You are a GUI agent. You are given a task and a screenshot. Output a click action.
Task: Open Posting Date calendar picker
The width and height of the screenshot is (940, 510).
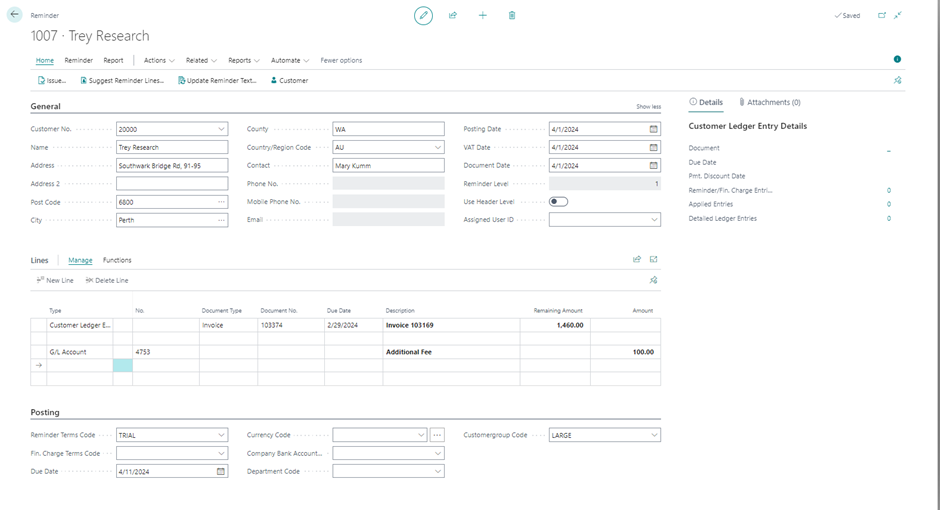pos(653,129)
